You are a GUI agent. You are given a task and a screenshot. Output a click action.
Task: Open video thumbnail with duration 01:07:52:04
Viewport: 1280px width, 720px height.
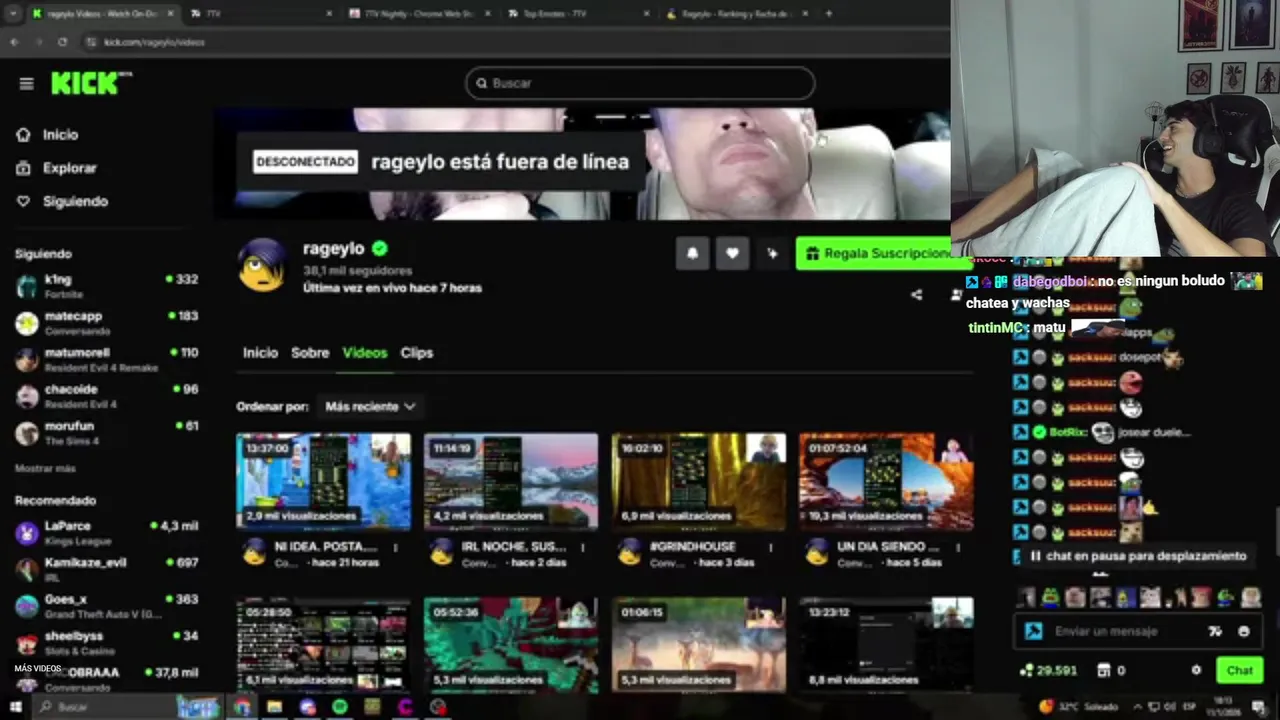(886, 481)
